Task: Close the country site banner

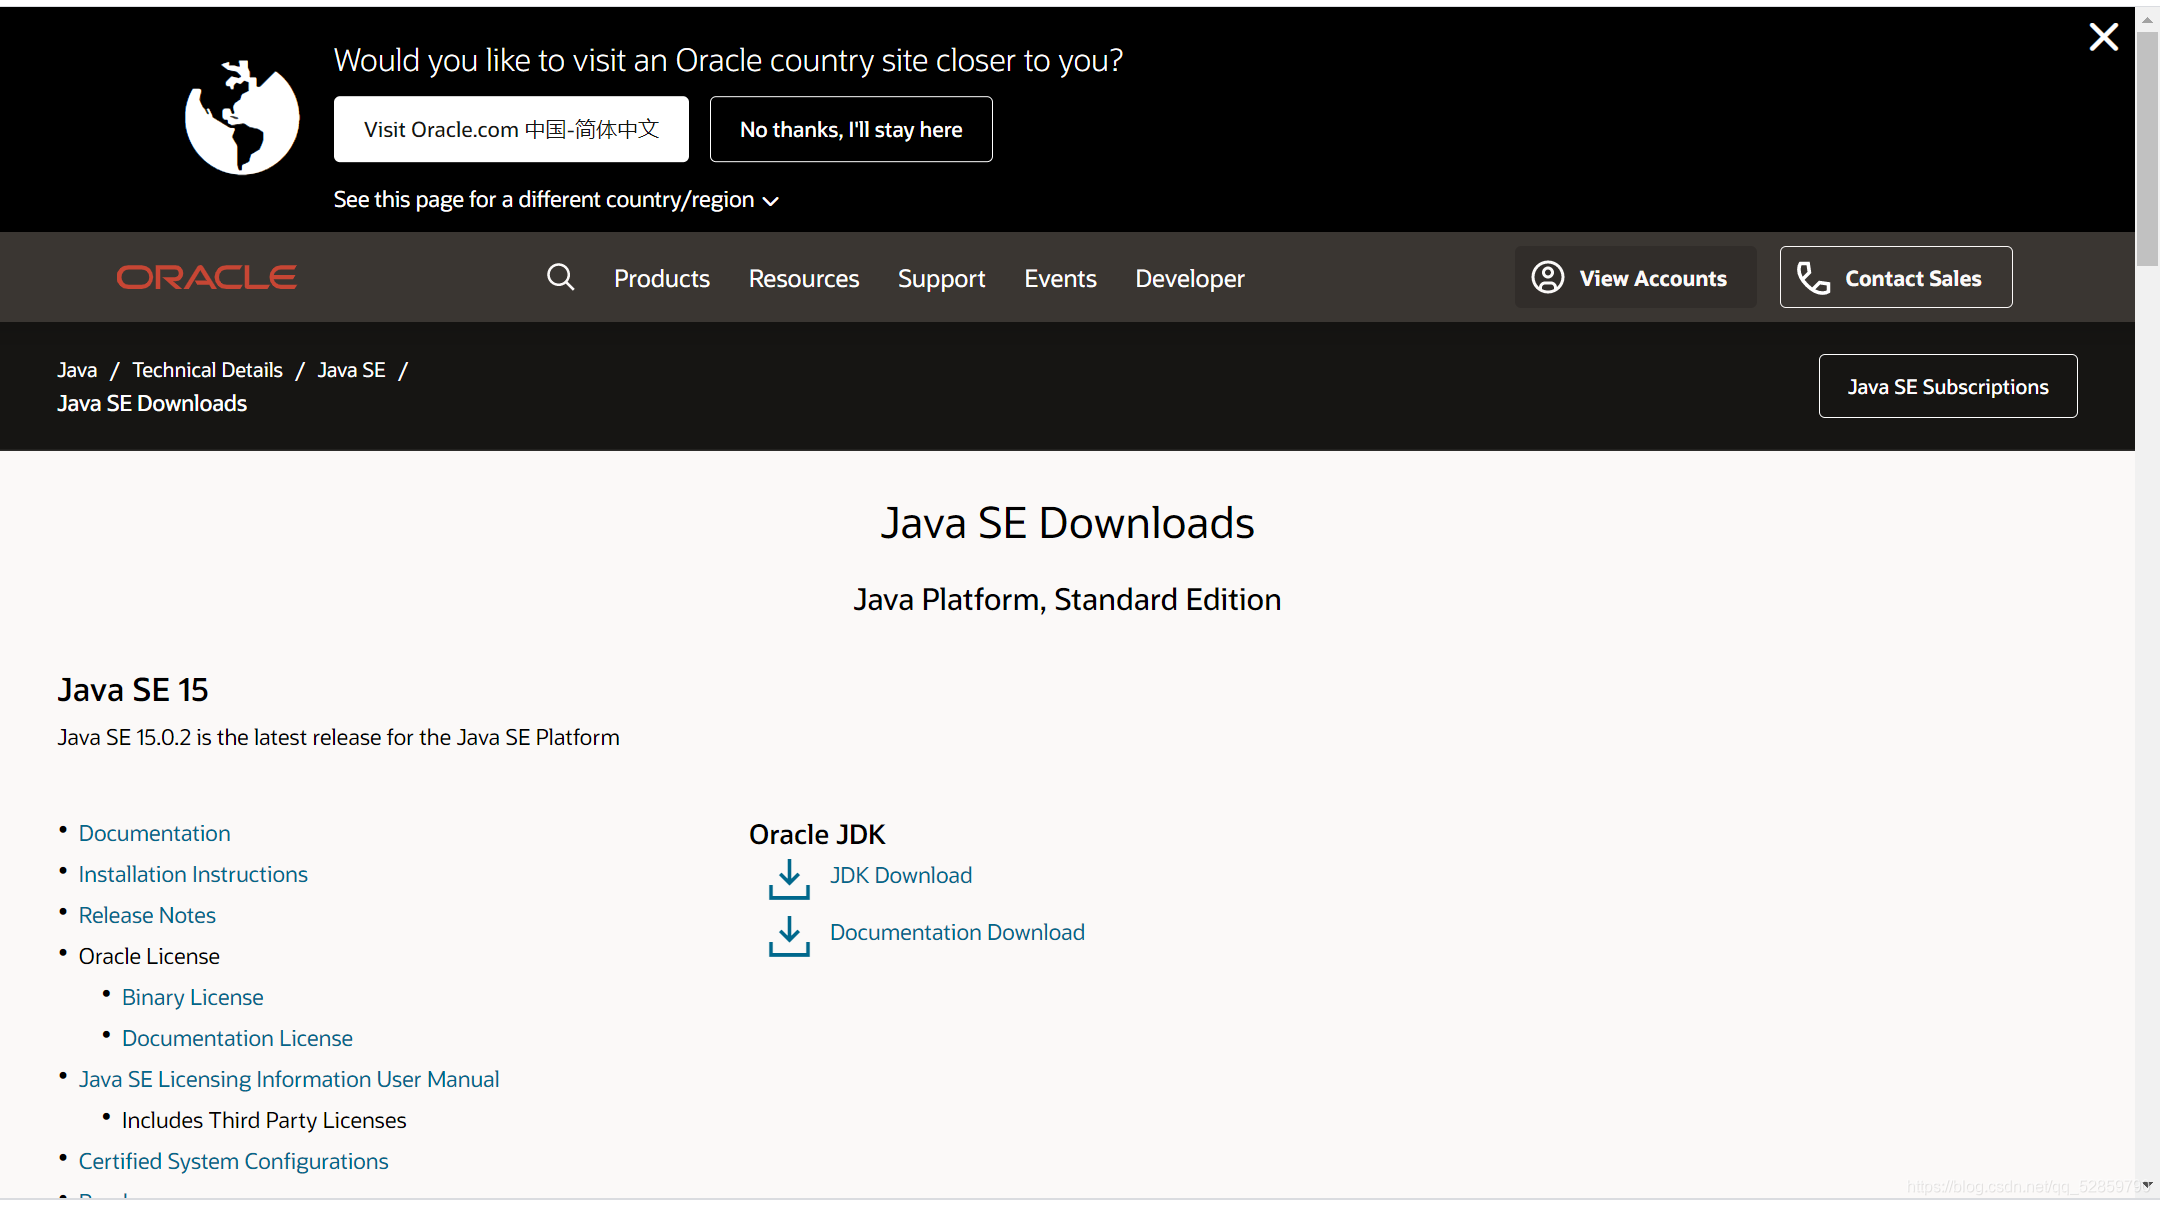Action: 2103,37
